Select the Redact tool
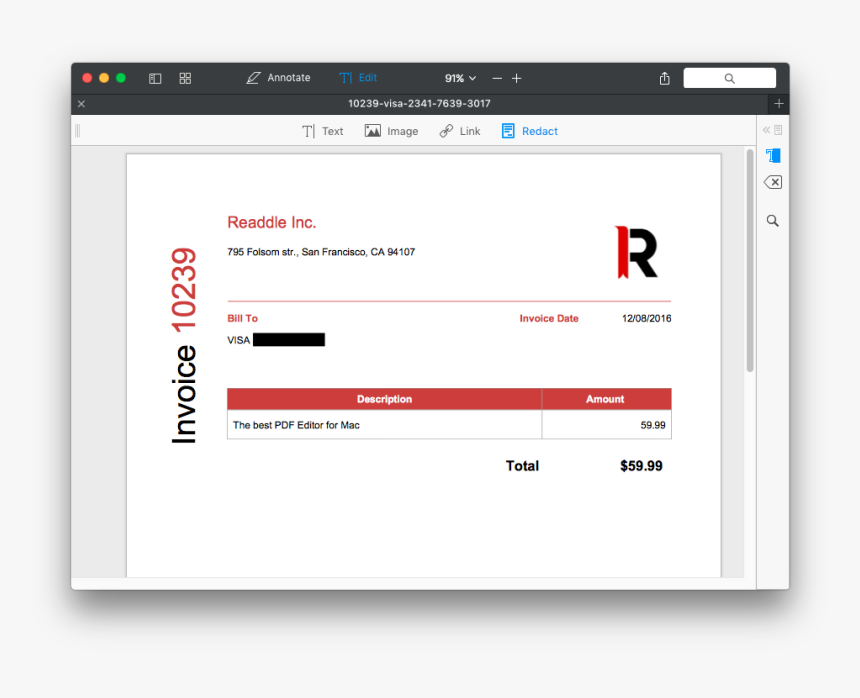This screenshot has height=698, width=860. pyautogui.click(x=530, y=131)
